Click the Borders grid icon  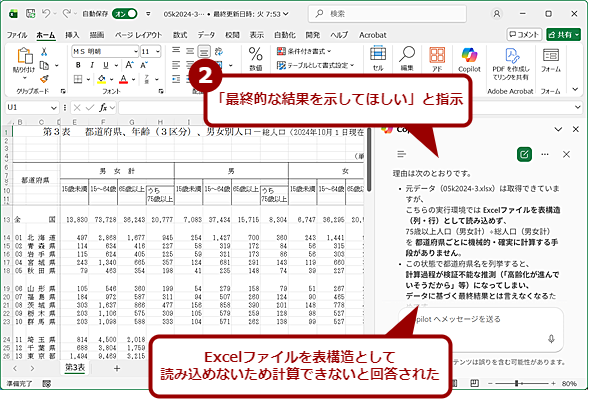click(x=78, y=79)
